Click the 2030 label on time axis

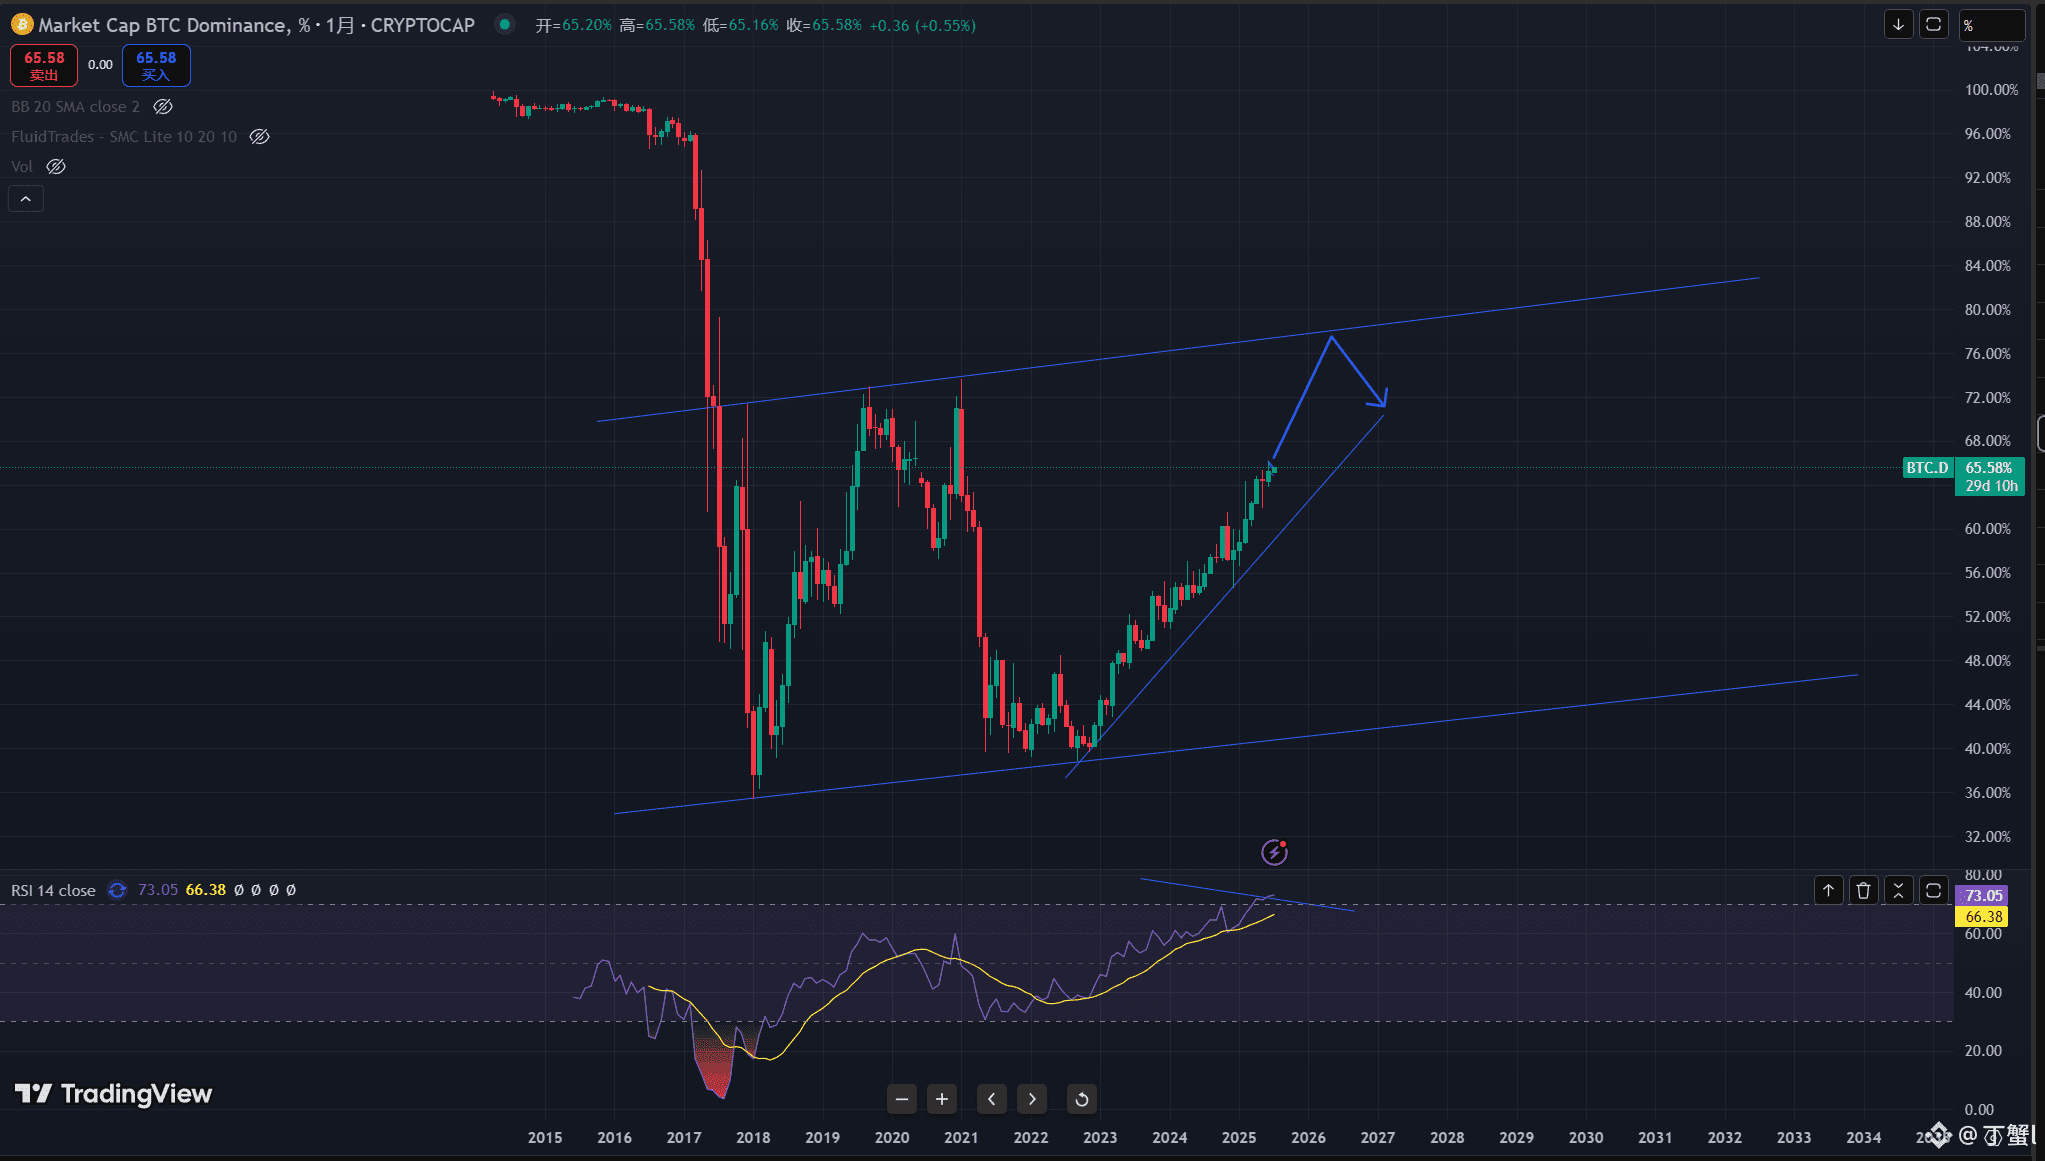tap(1586, 1137)
